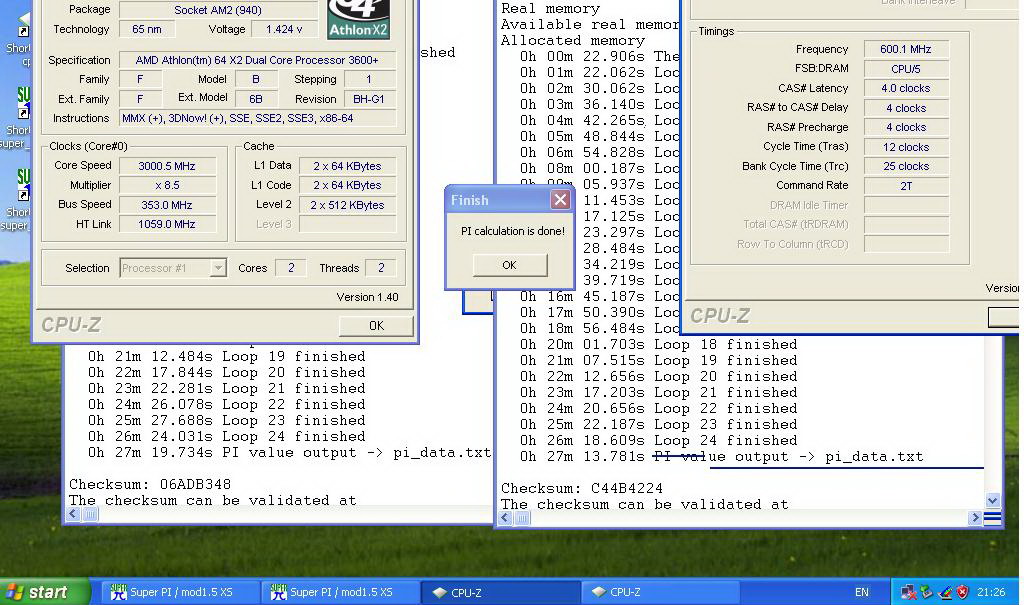Select the Revision value BH-G1
Image resolution: width=1024 pixels, height=605 pixels.
[x=368, y=99]
